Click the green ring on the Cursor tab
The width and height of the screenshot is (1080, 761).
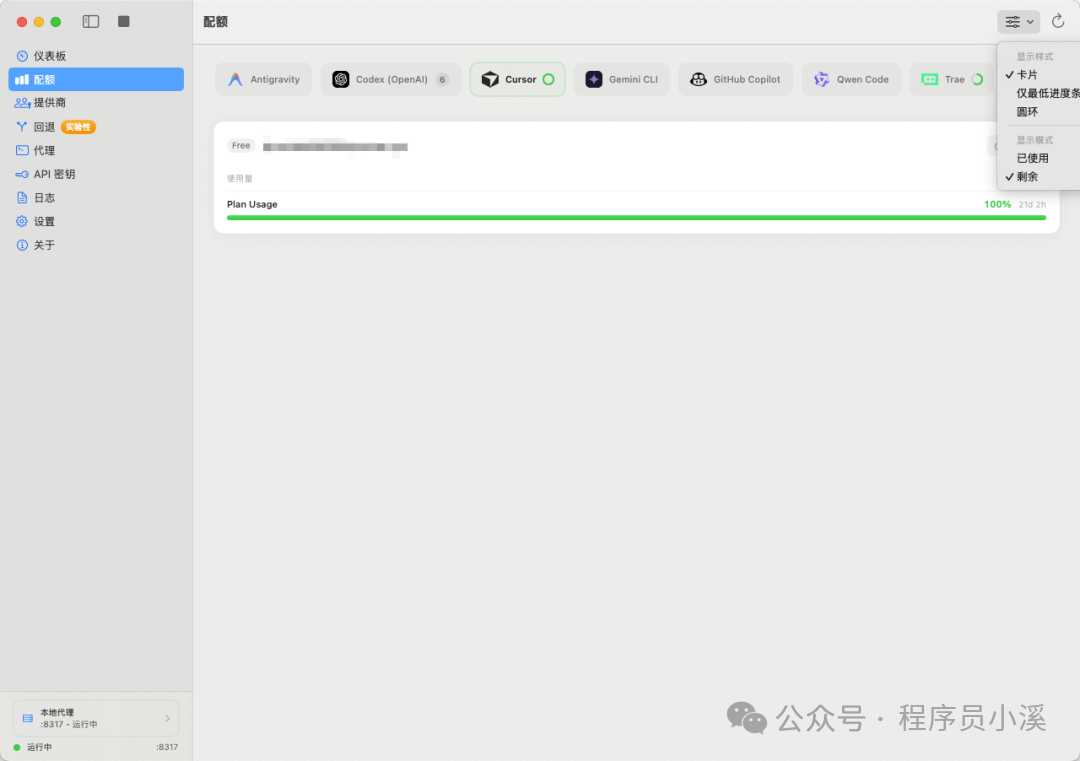tap(548, 79)
